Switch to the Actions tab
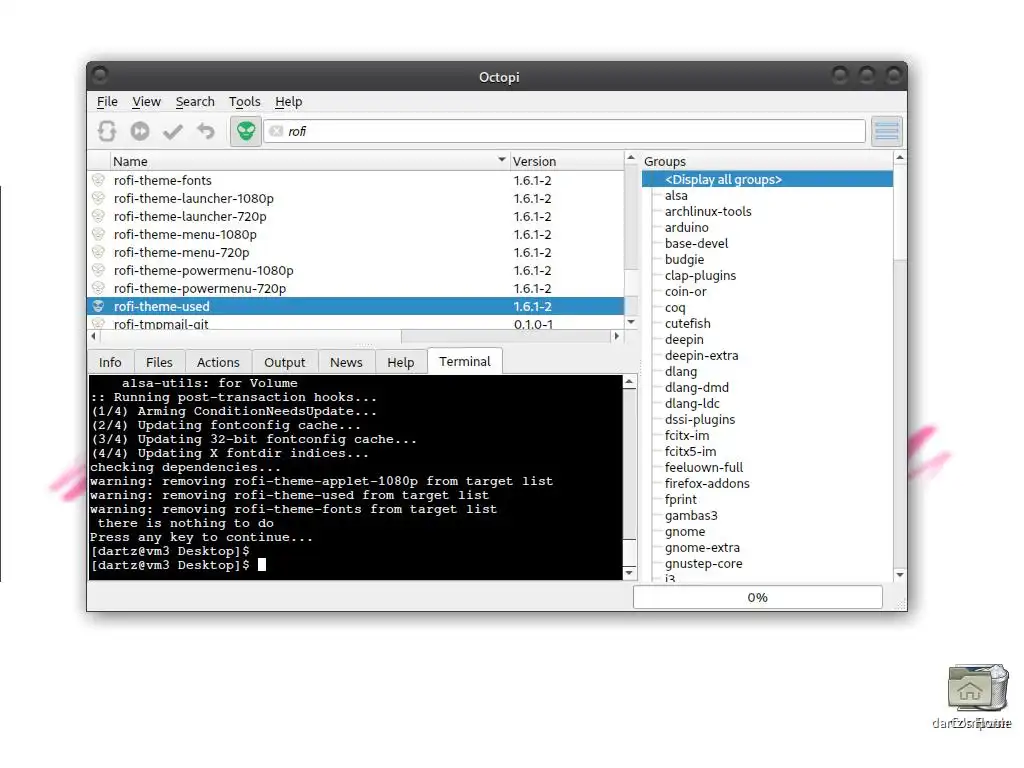1024x768 pixels. 218,362
